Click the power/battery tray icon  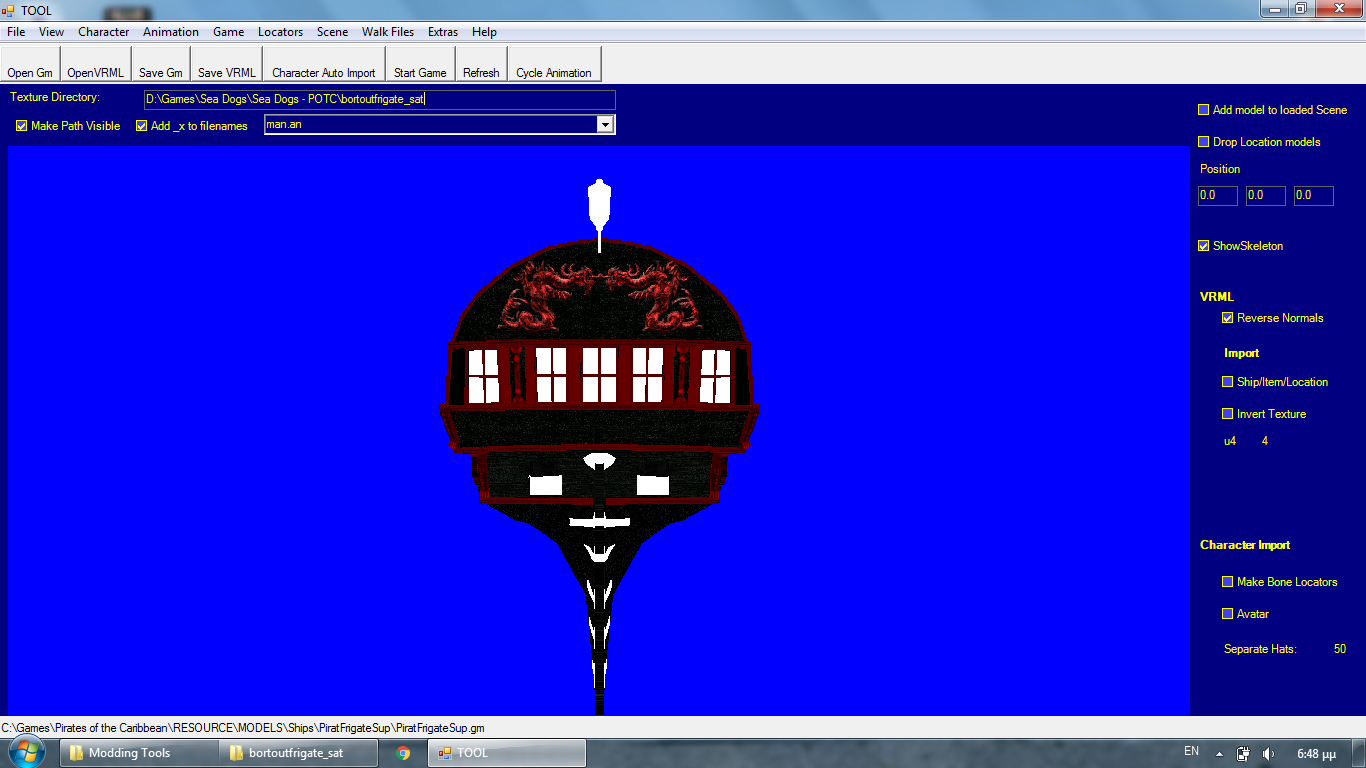point(1243,753)
